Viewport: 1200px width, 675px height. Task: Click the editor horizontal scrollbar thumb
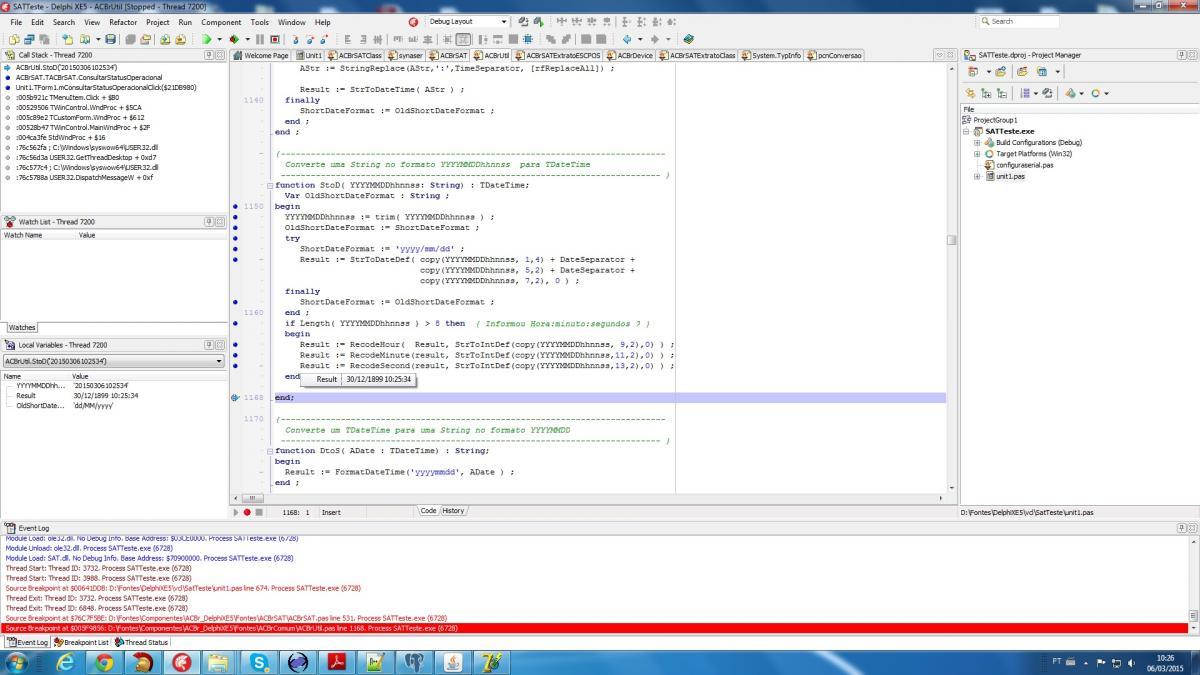pyautogui.click(x=251, y=497)
